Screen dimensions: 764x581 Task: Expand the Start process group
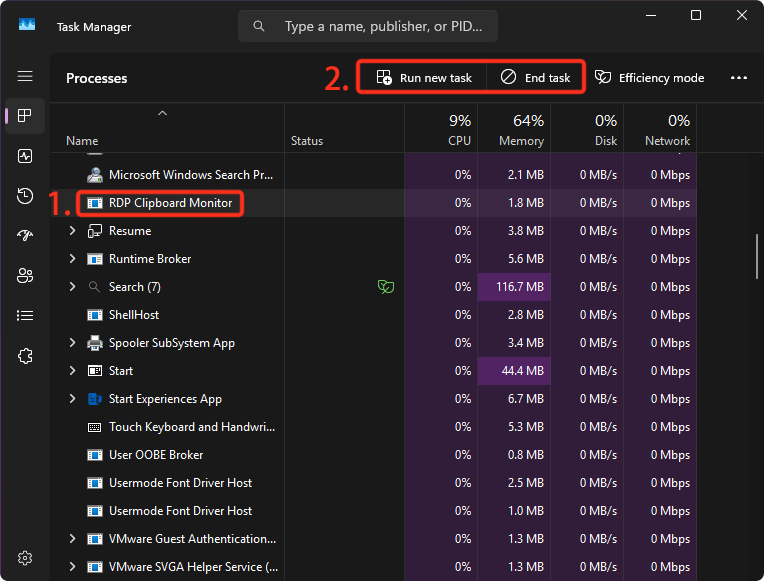coord(72,371)
